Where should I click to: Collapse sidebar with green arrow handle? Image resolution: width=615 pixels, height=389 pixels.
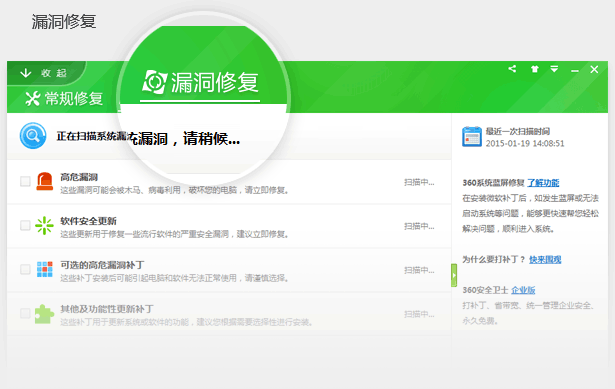tap(454, 275)
